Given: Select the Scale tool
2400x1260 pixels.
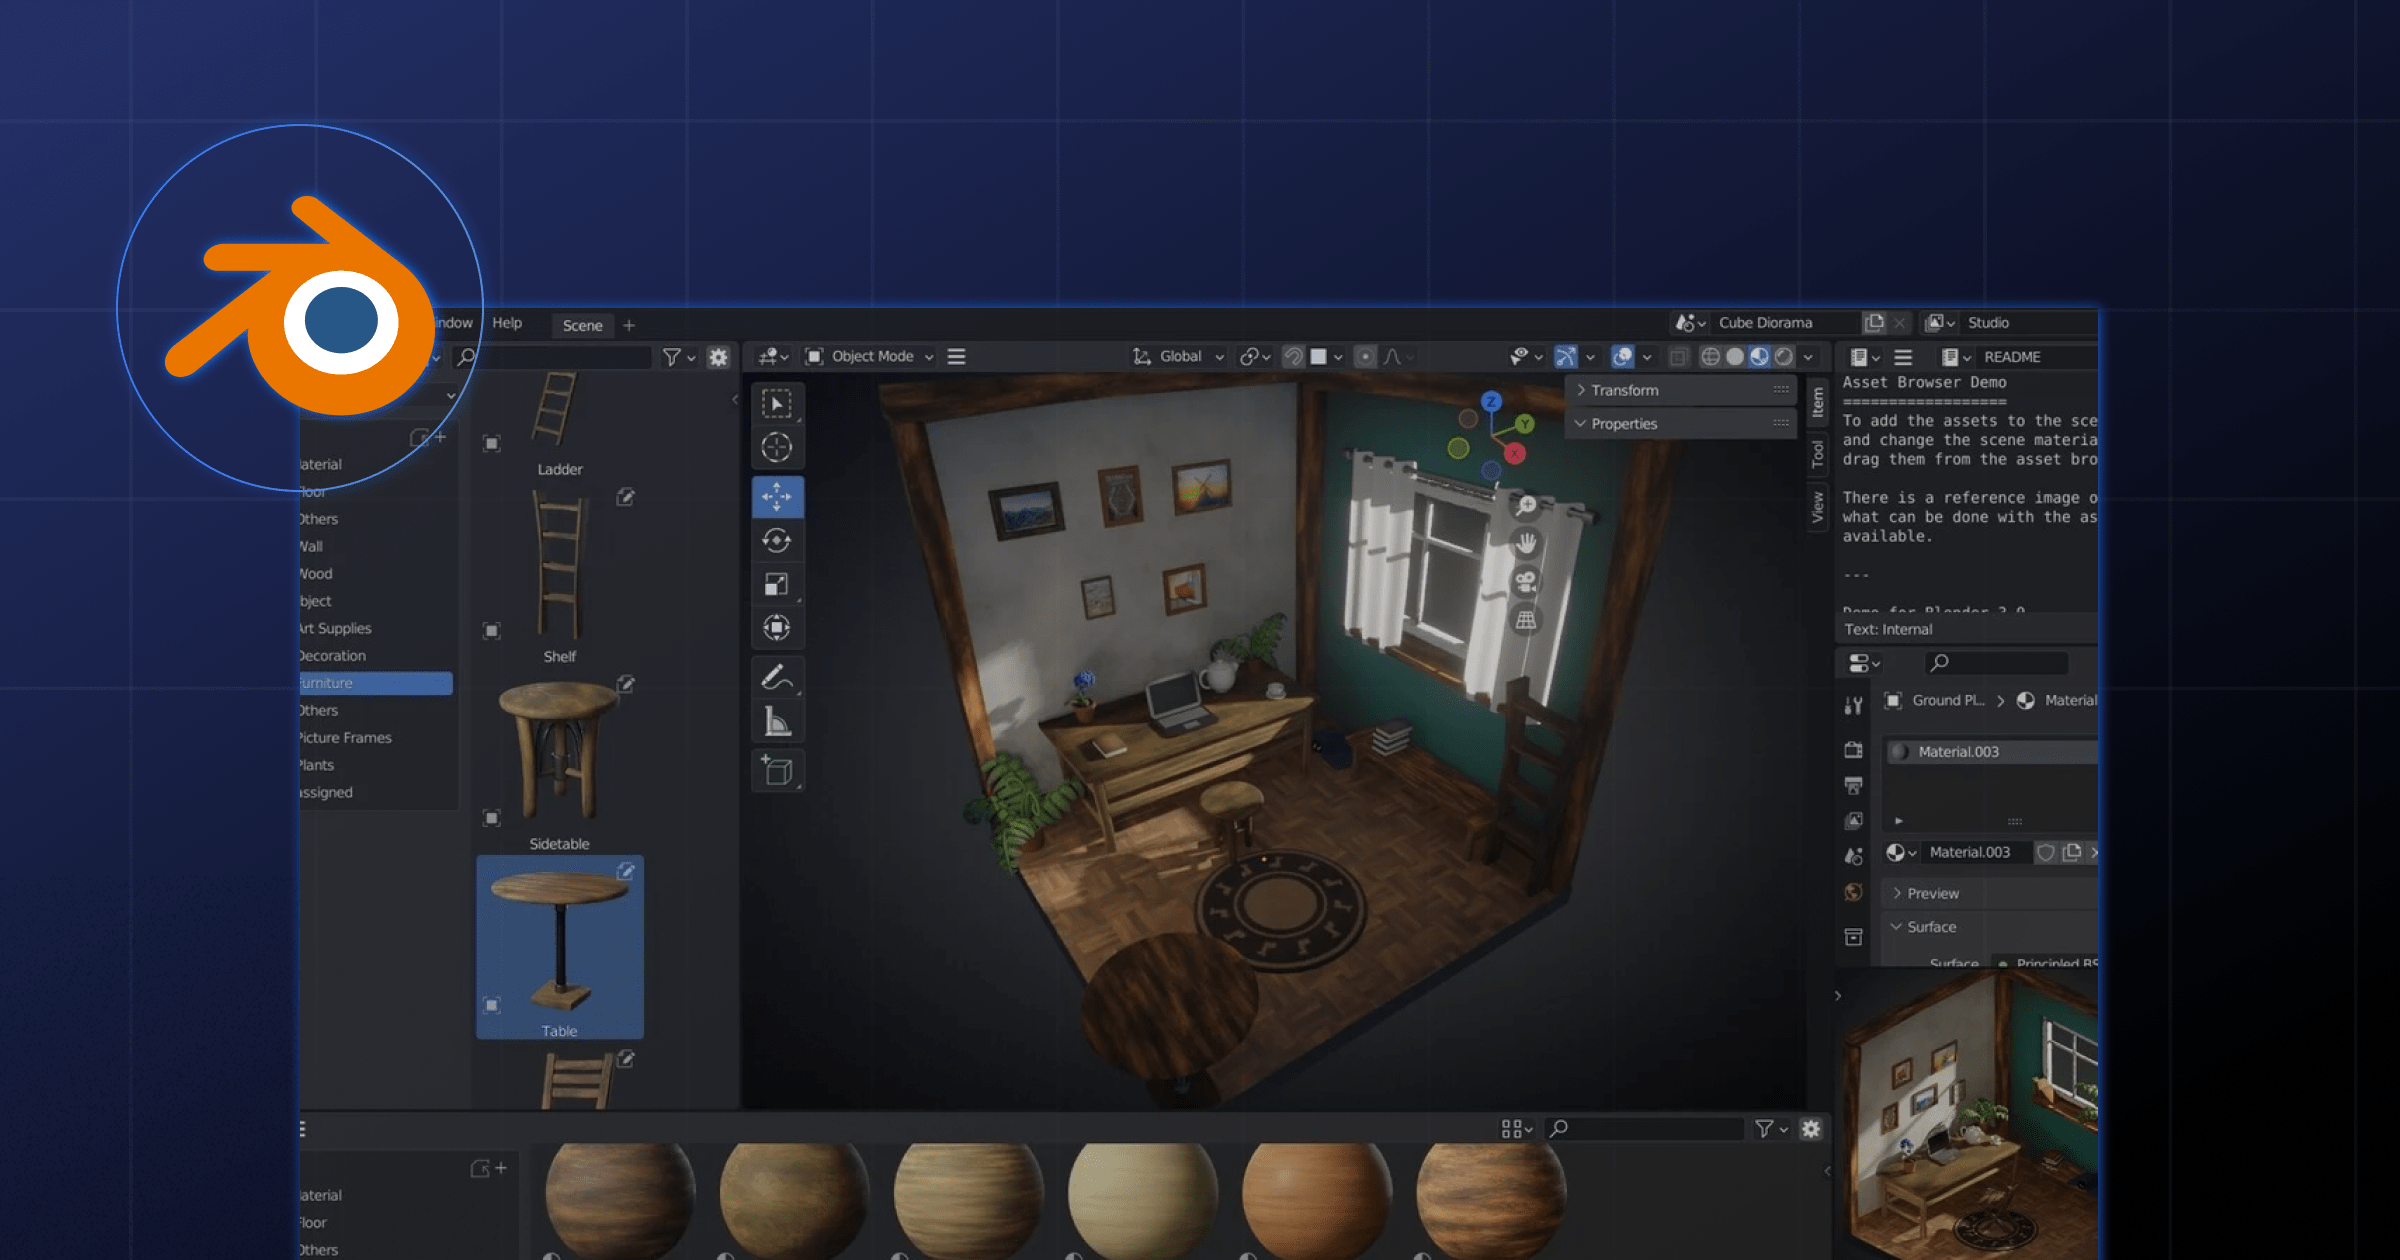Looking at the screenshot, I should 777,584.
